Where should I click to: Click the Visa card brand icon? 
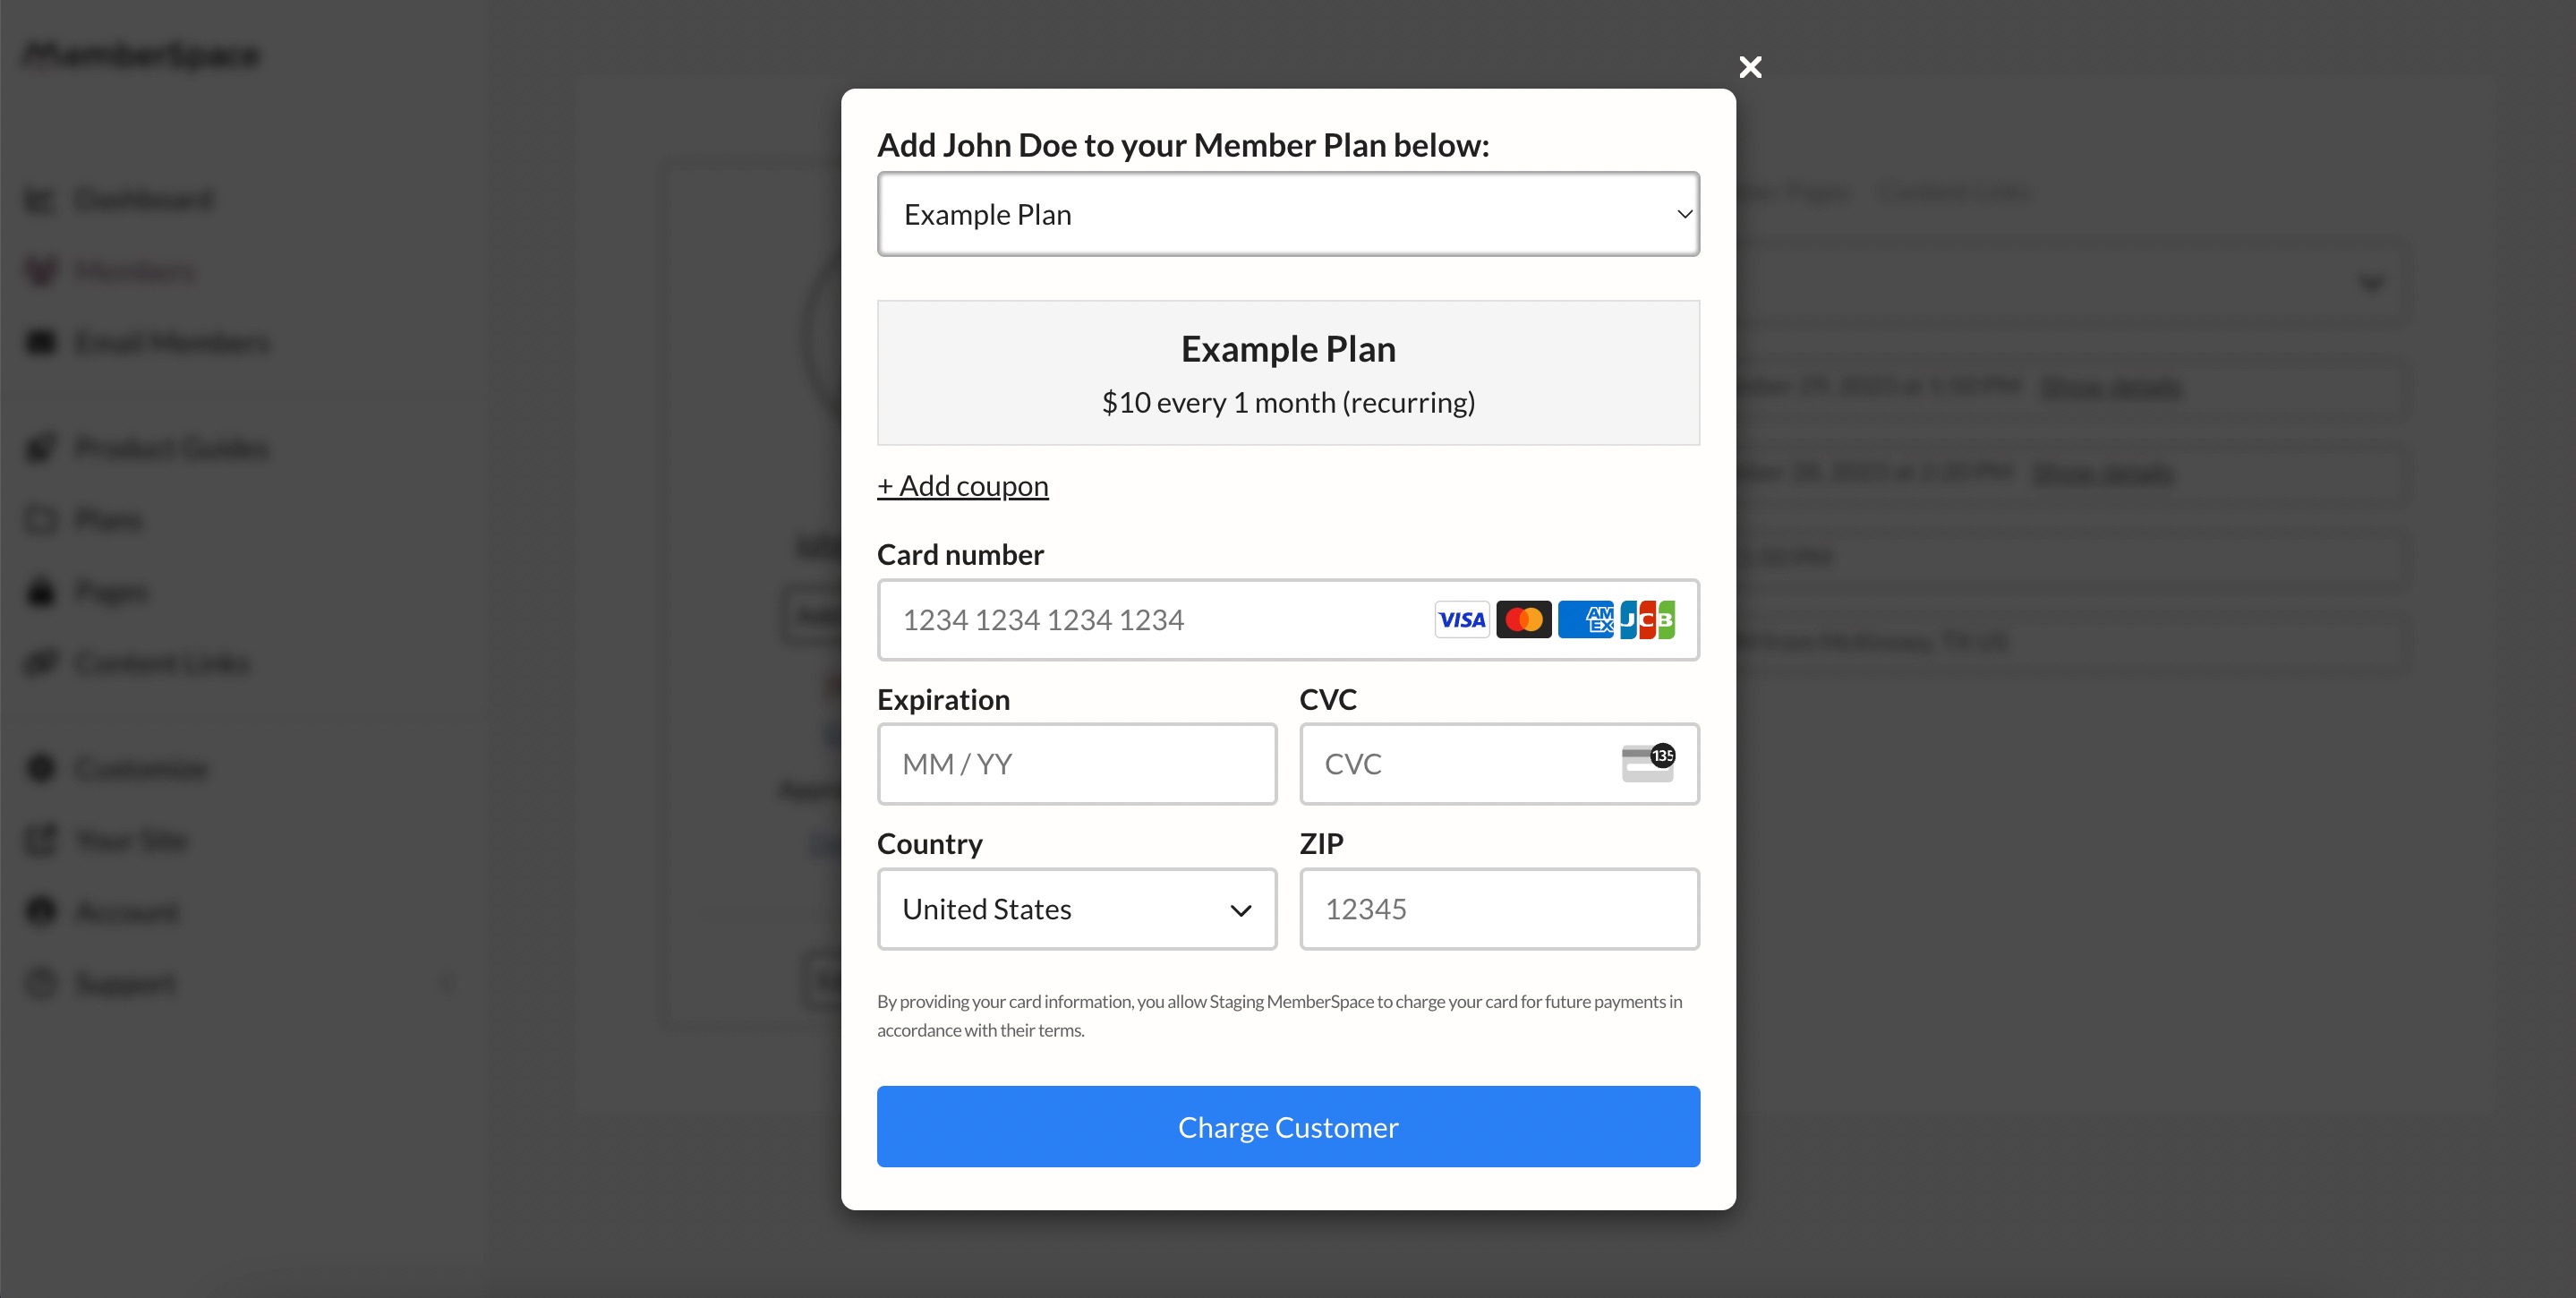1462,620
